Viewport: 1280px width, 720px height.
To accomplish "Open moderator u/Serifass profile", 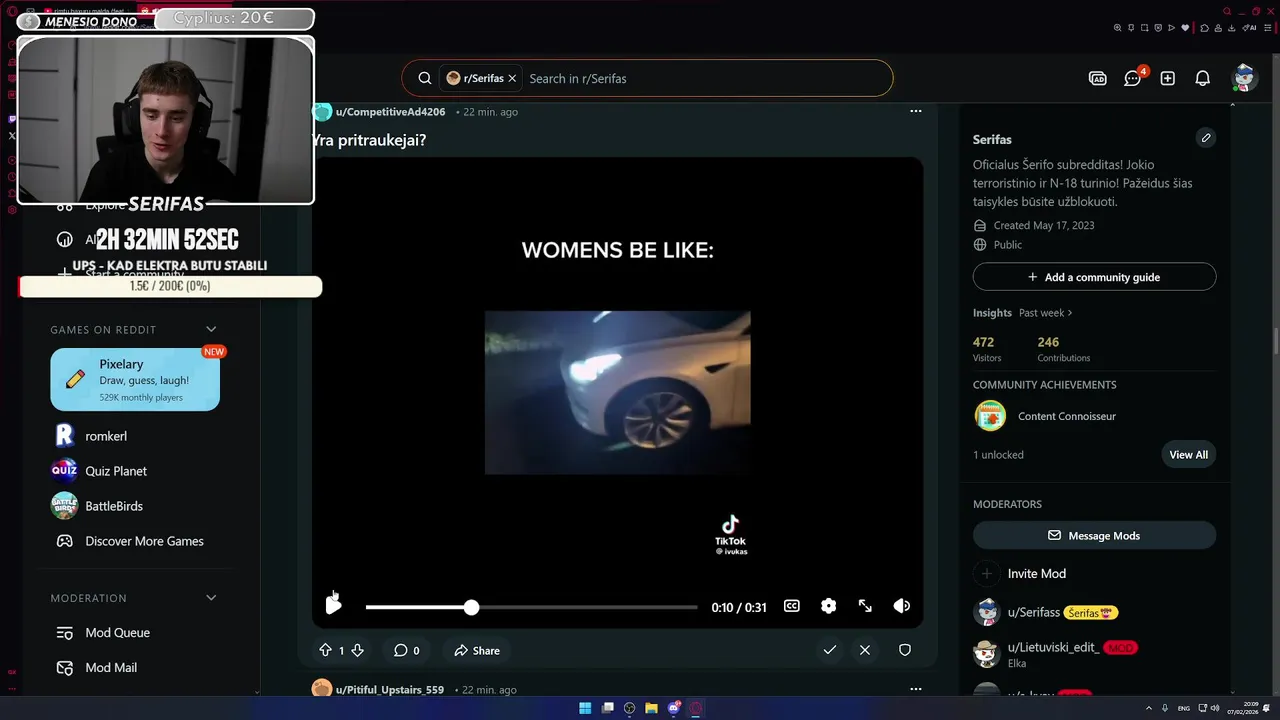I will pyautogui.click(x=1034, y=612).
